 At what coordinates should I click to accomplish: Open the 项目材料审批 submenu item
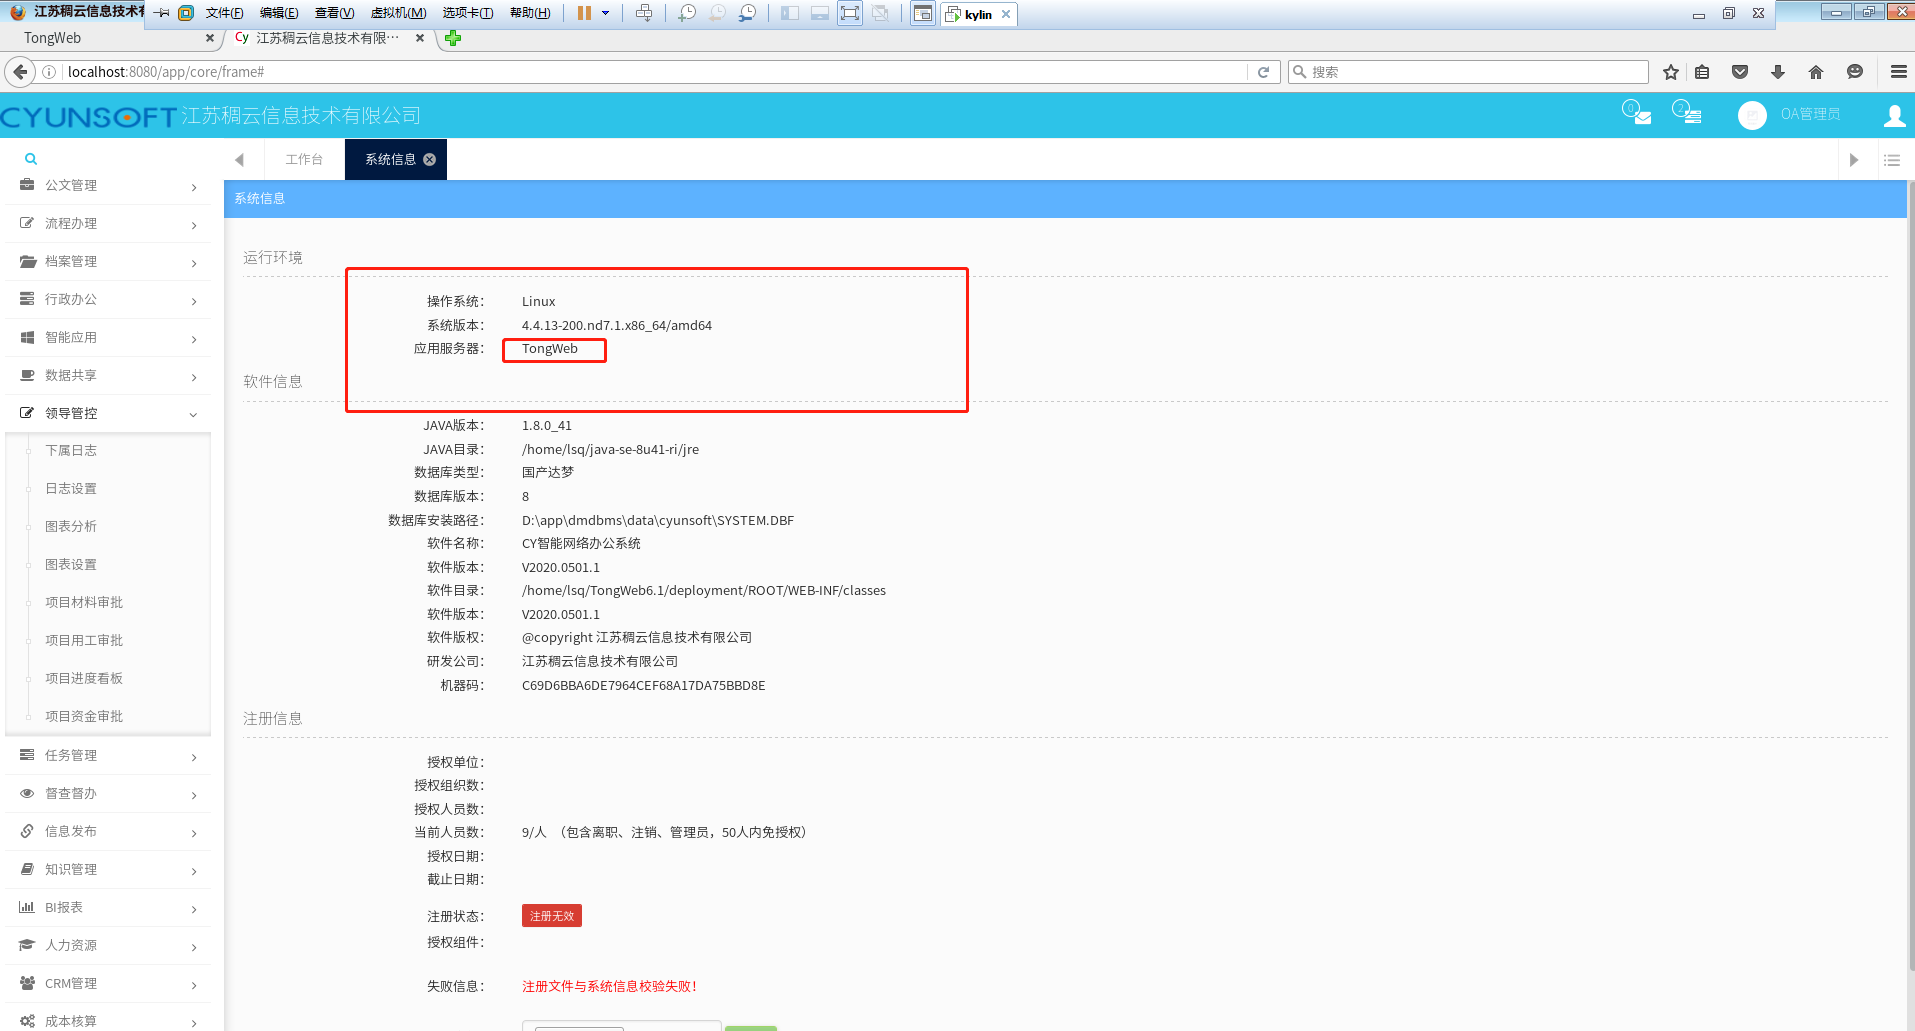click(84, 603)
